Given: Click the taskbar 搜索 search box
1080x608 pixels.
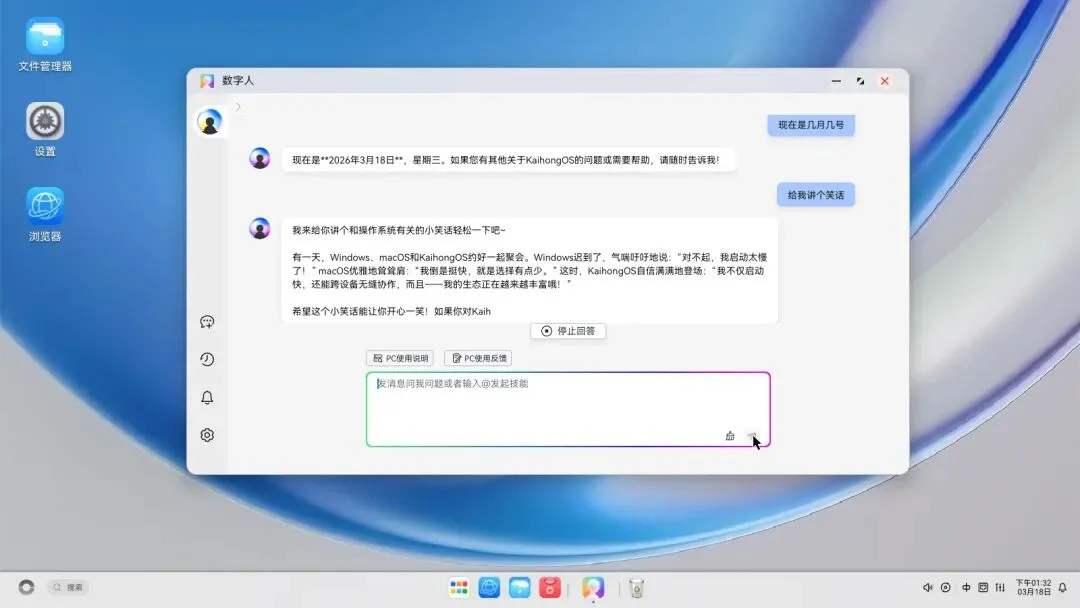Looking at the screenshot, I should click(x=68, y=587).
